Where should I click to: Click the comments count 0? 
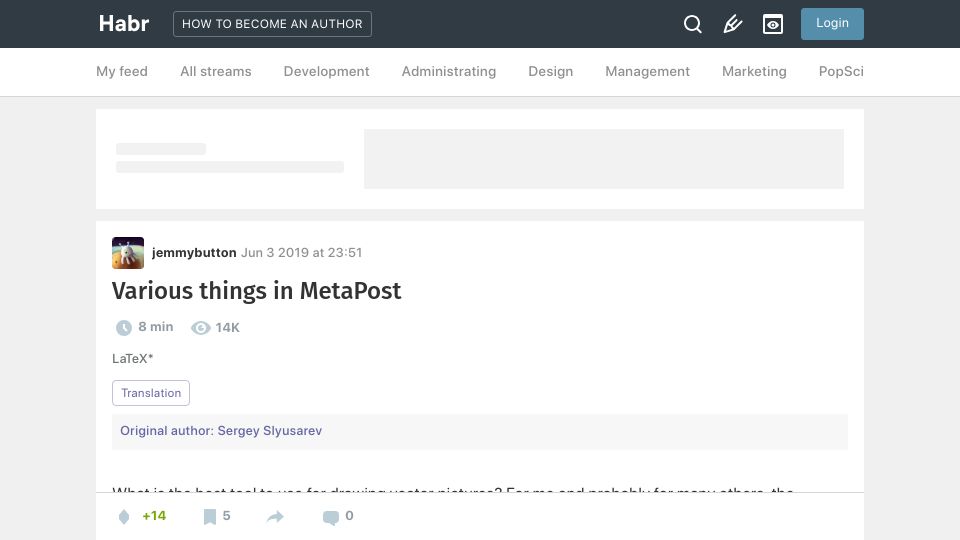(x=349, y=516)
